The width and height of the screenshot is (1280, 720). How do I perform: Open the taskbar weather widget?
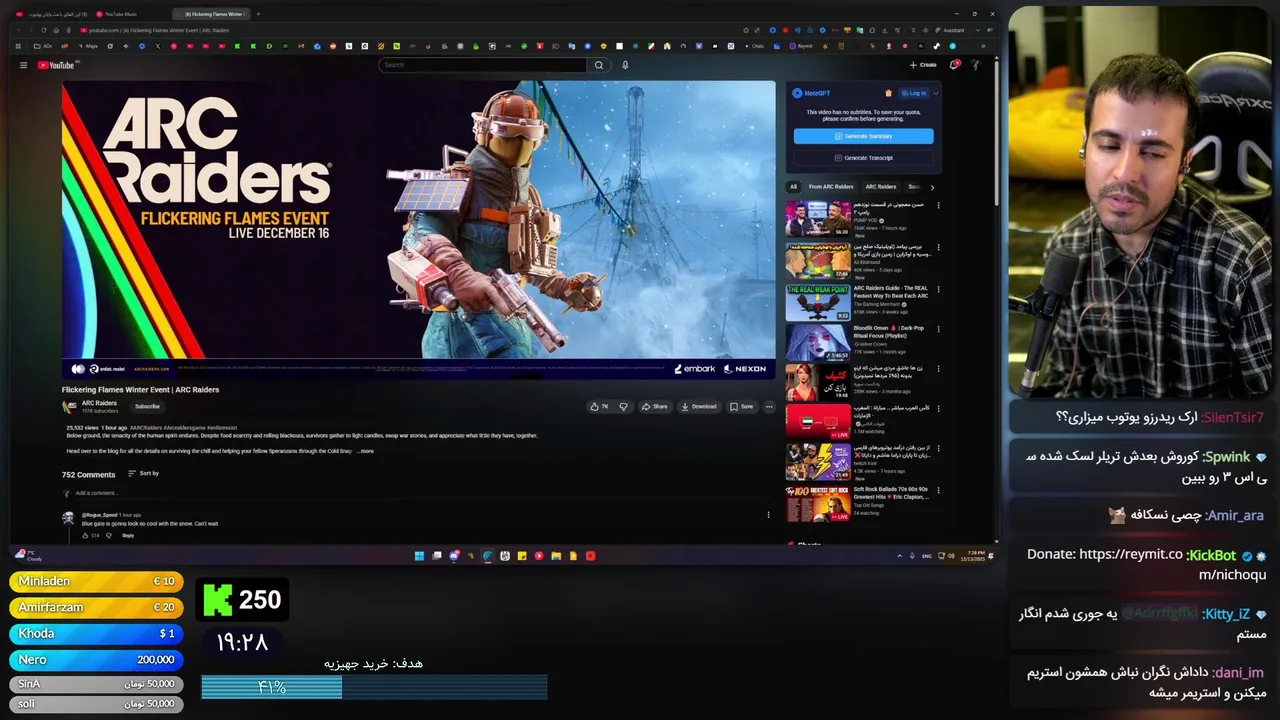[27, 556]
